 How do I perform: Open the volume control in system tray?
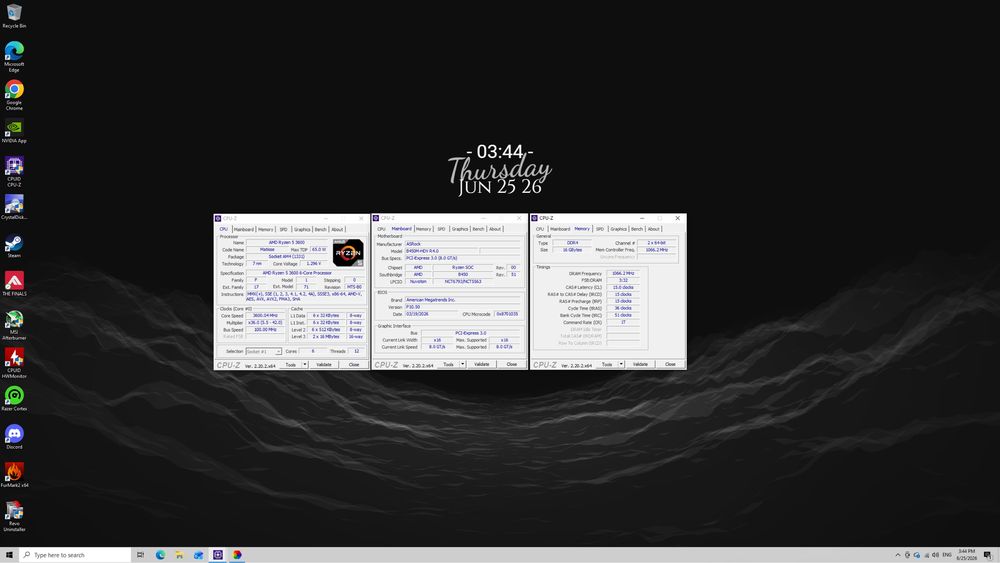click(x=936, y=555)
